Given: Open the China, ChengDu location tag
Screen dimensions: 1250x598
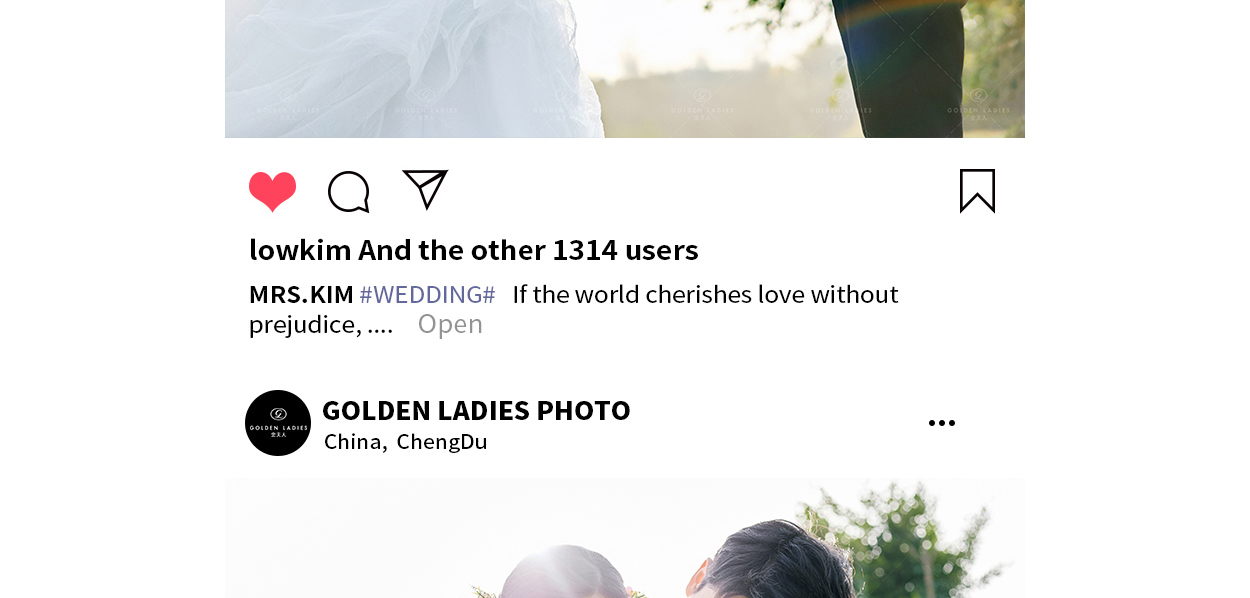Looking at the screenshot, I should 405,441.
